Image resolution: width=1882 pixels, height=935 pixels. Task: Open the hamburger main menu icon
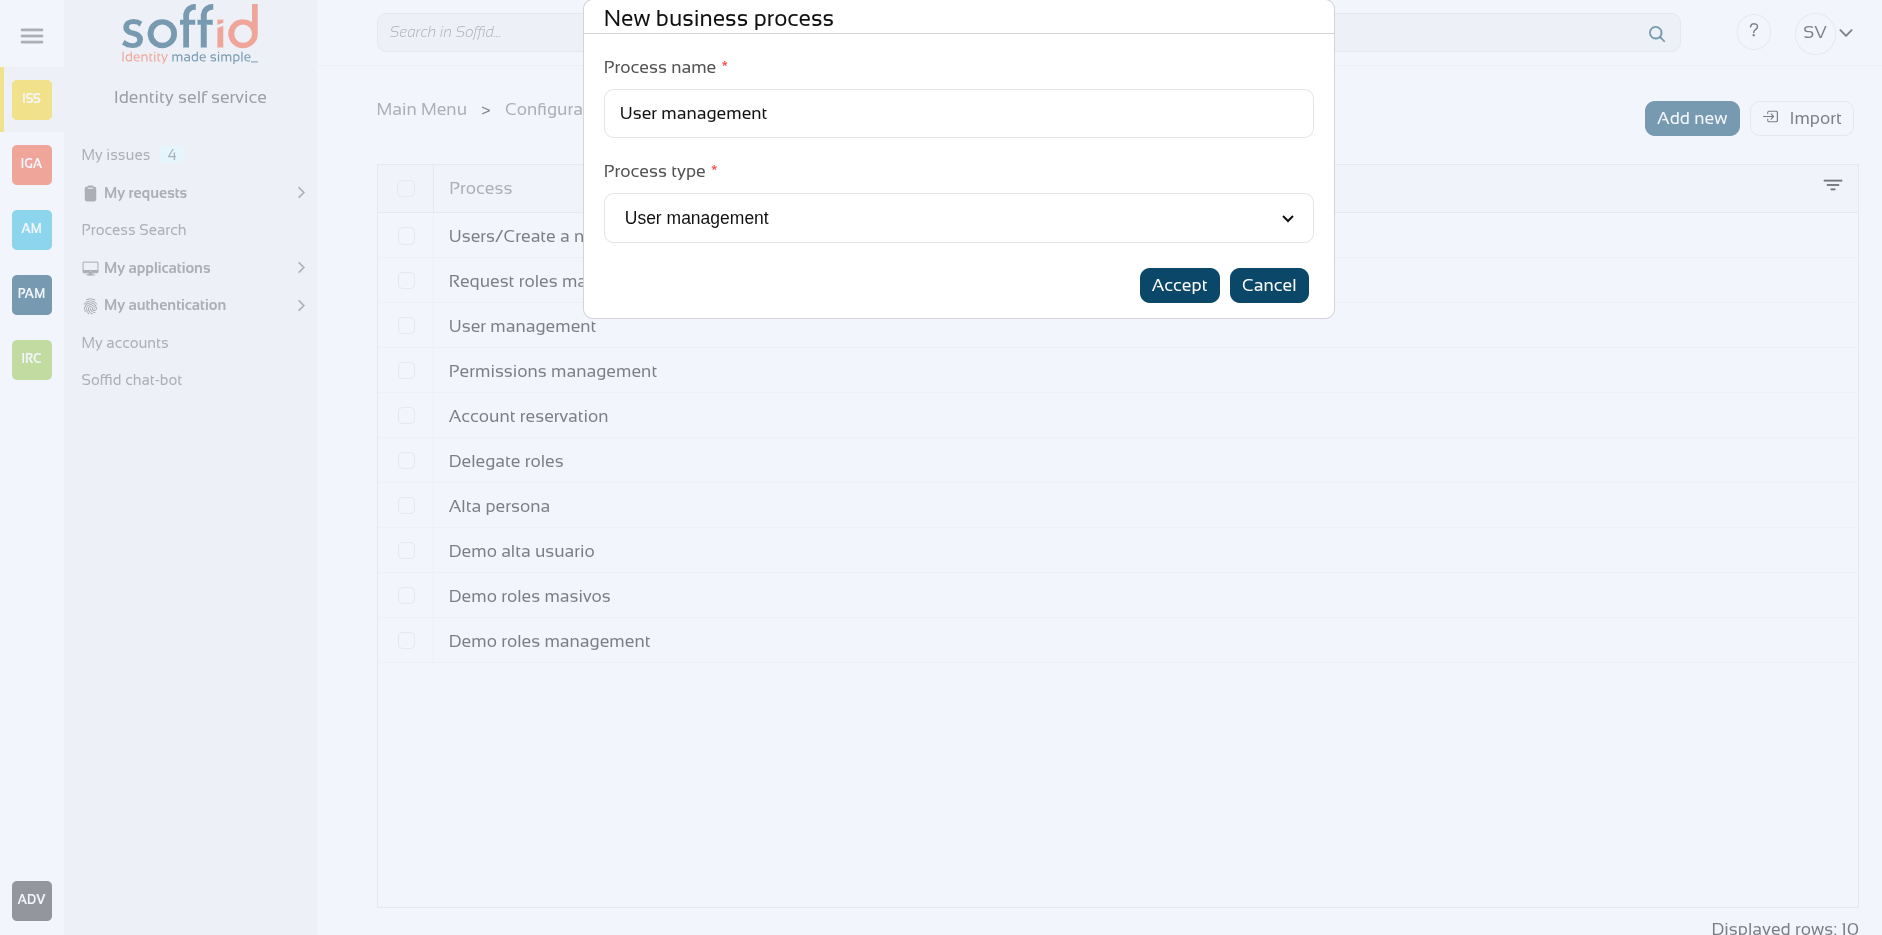coord(32,36)
